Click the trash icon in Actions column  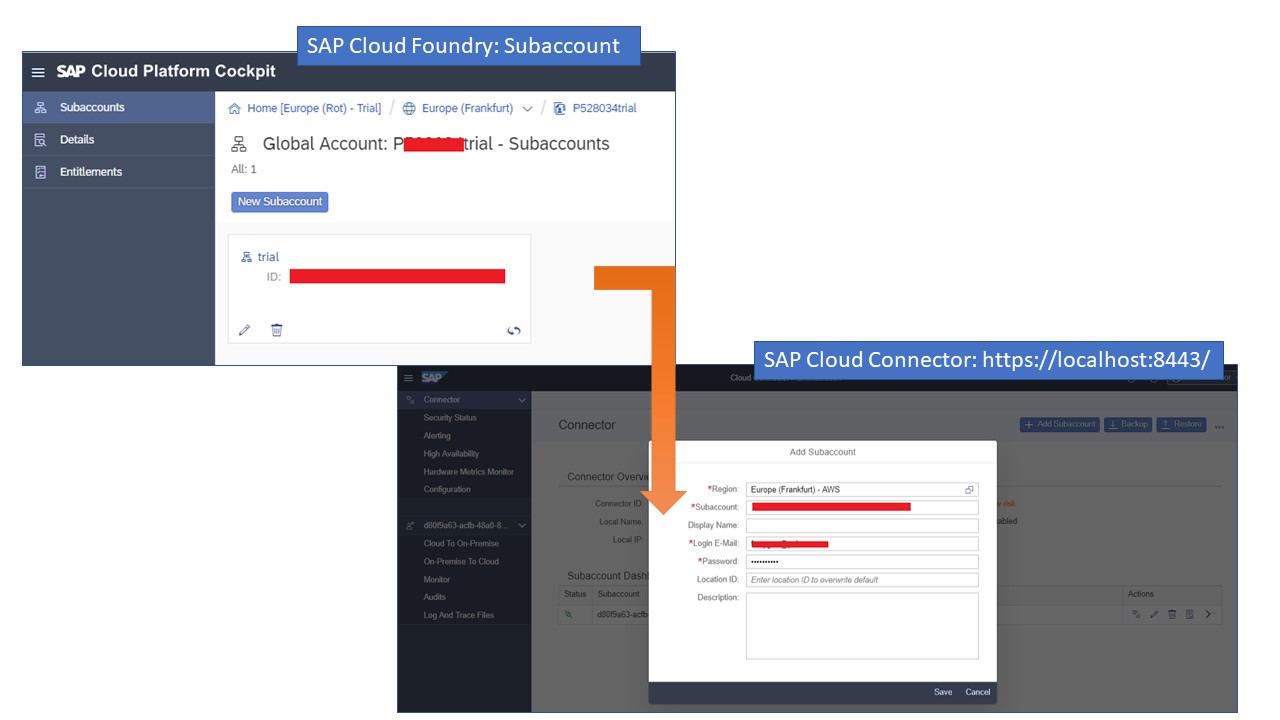[x=1172, y=615]
